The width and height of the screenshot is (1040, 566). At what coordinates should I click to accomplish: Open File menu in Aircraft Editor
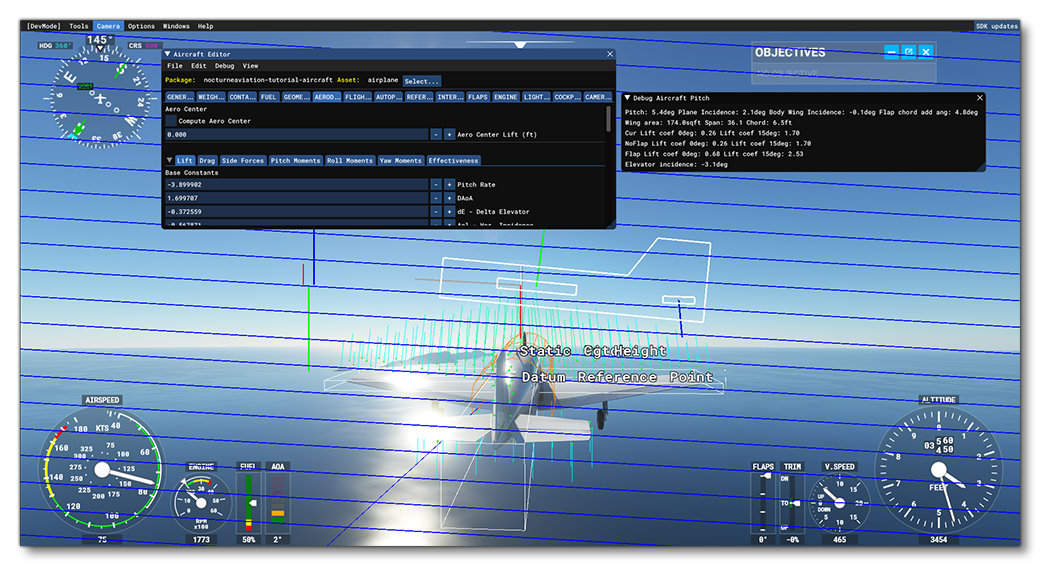tap(174, 66)
